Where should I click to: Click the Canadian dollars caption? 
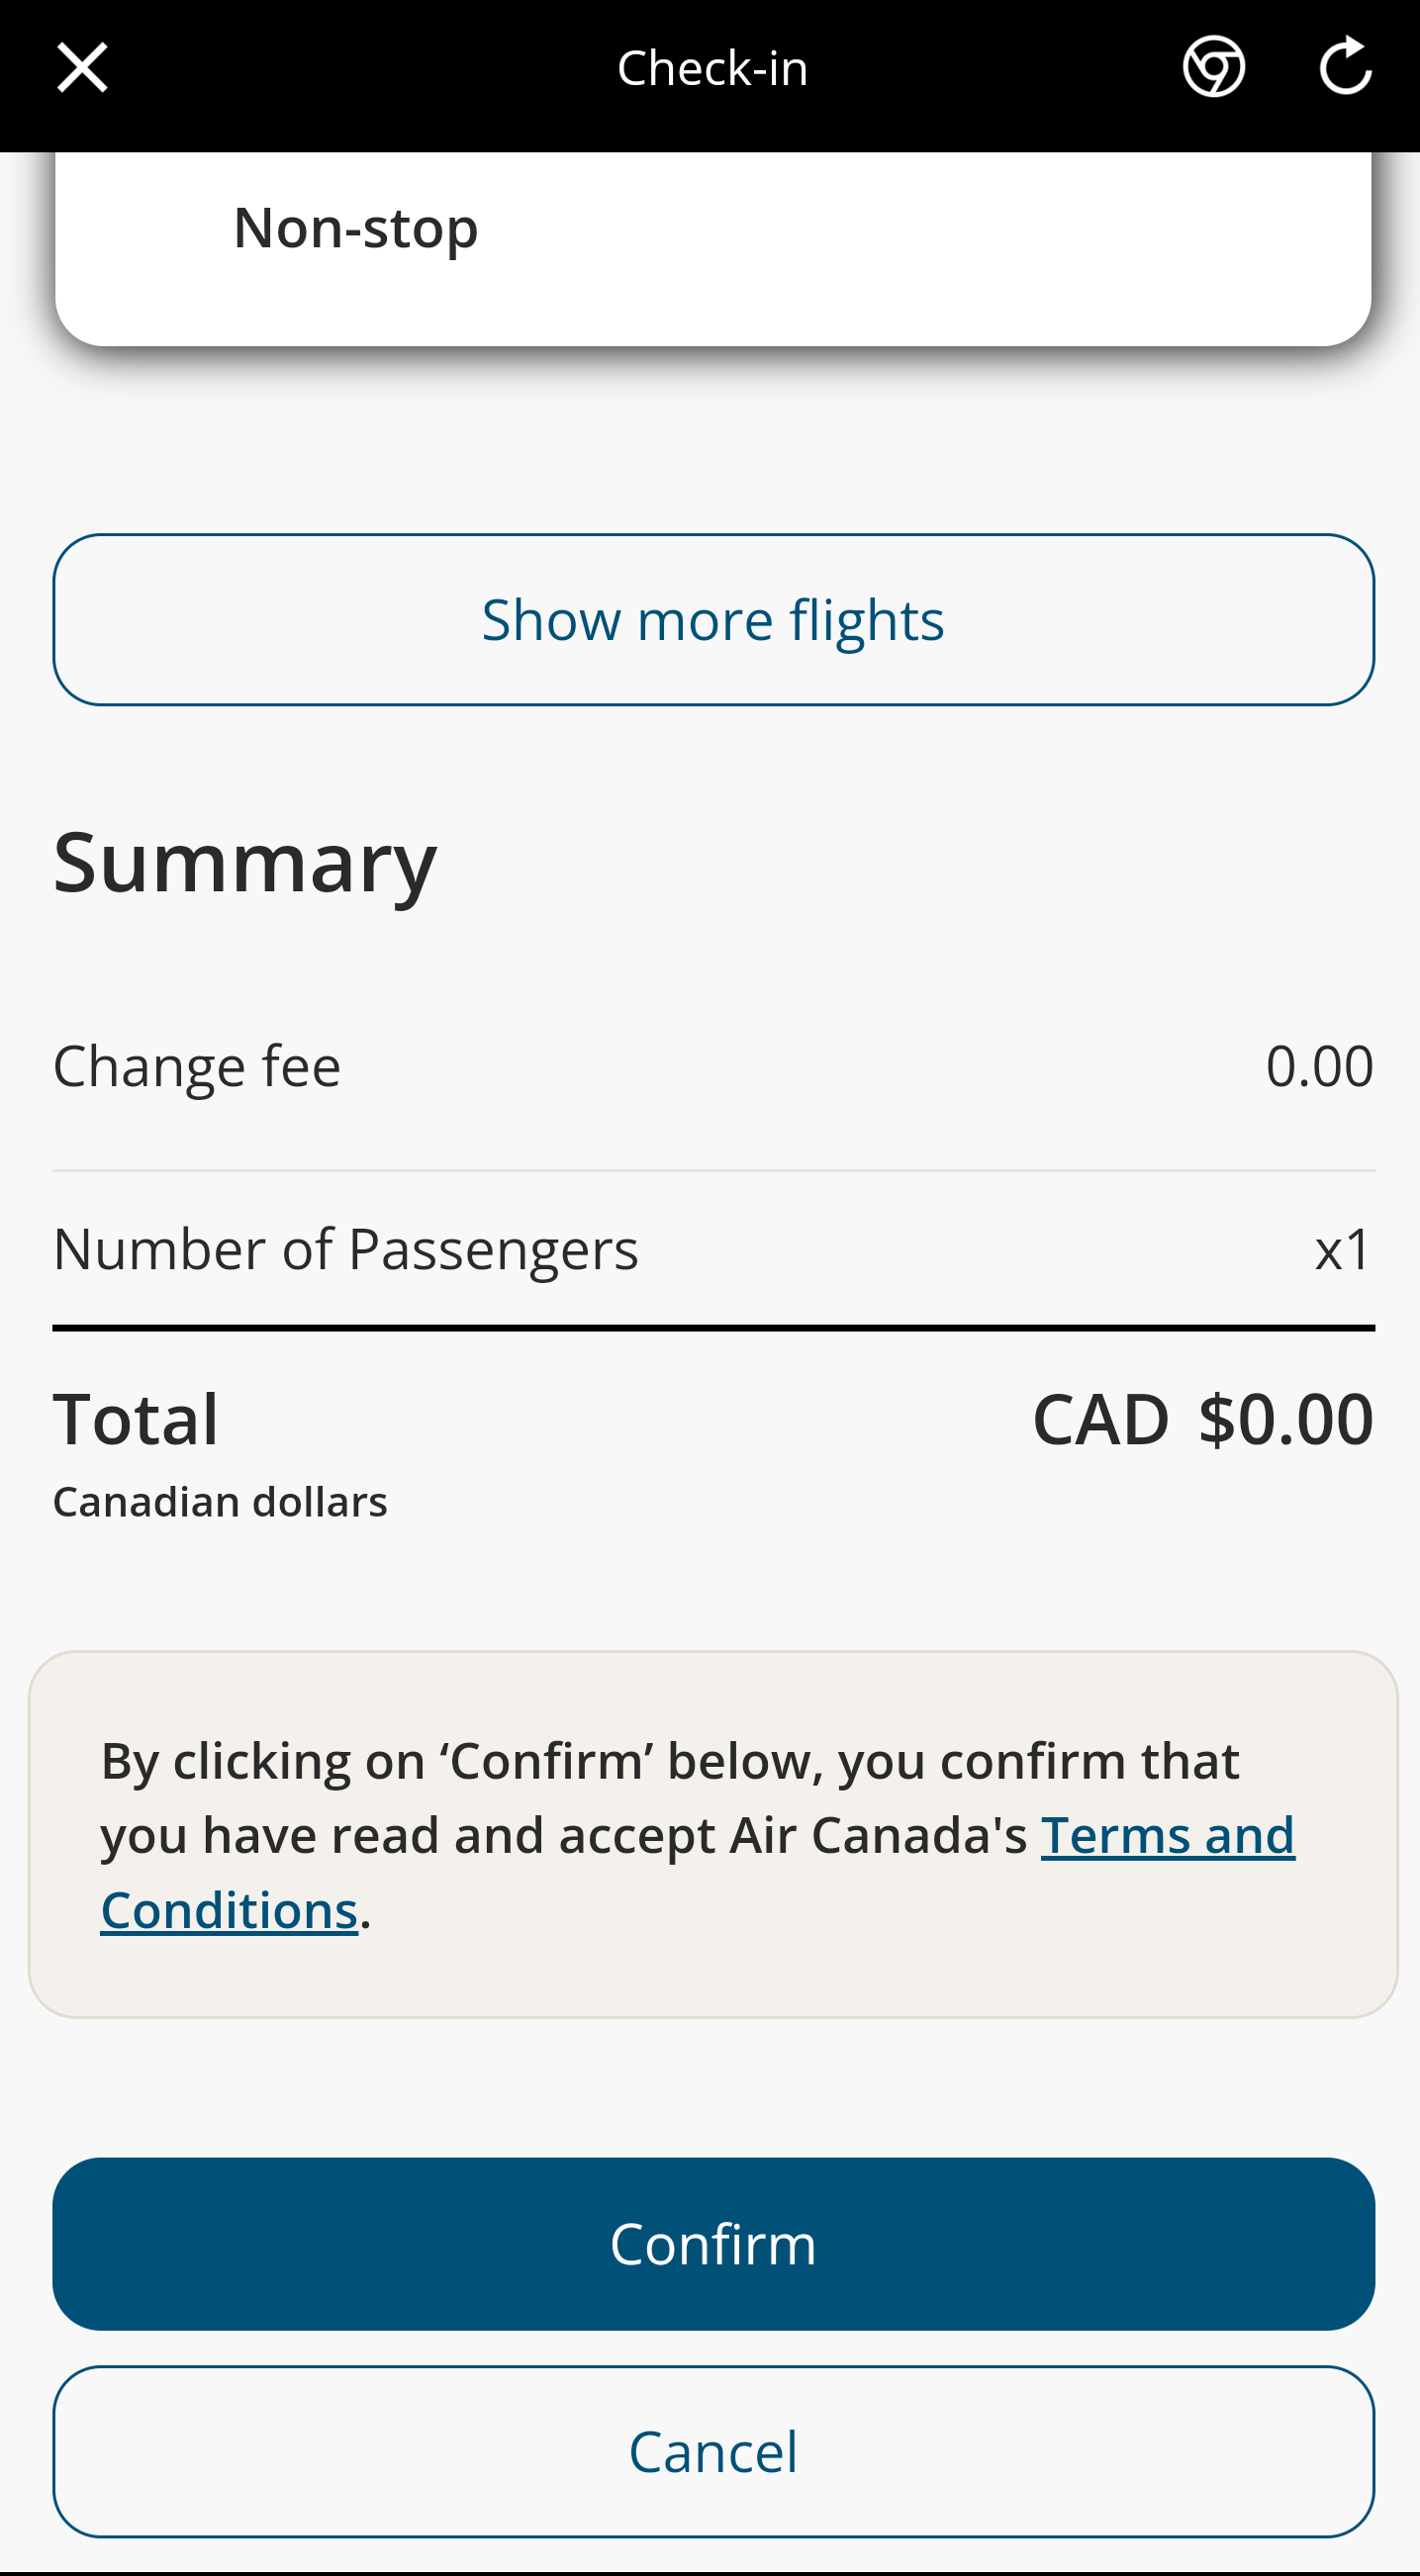220,1502
